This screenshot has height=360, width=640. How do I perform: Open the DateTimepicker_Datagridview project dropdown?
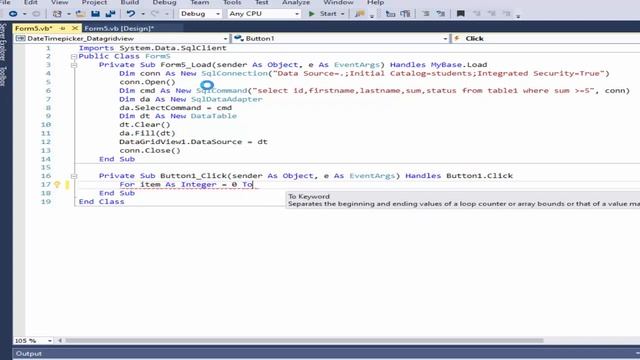pos(122,38)
